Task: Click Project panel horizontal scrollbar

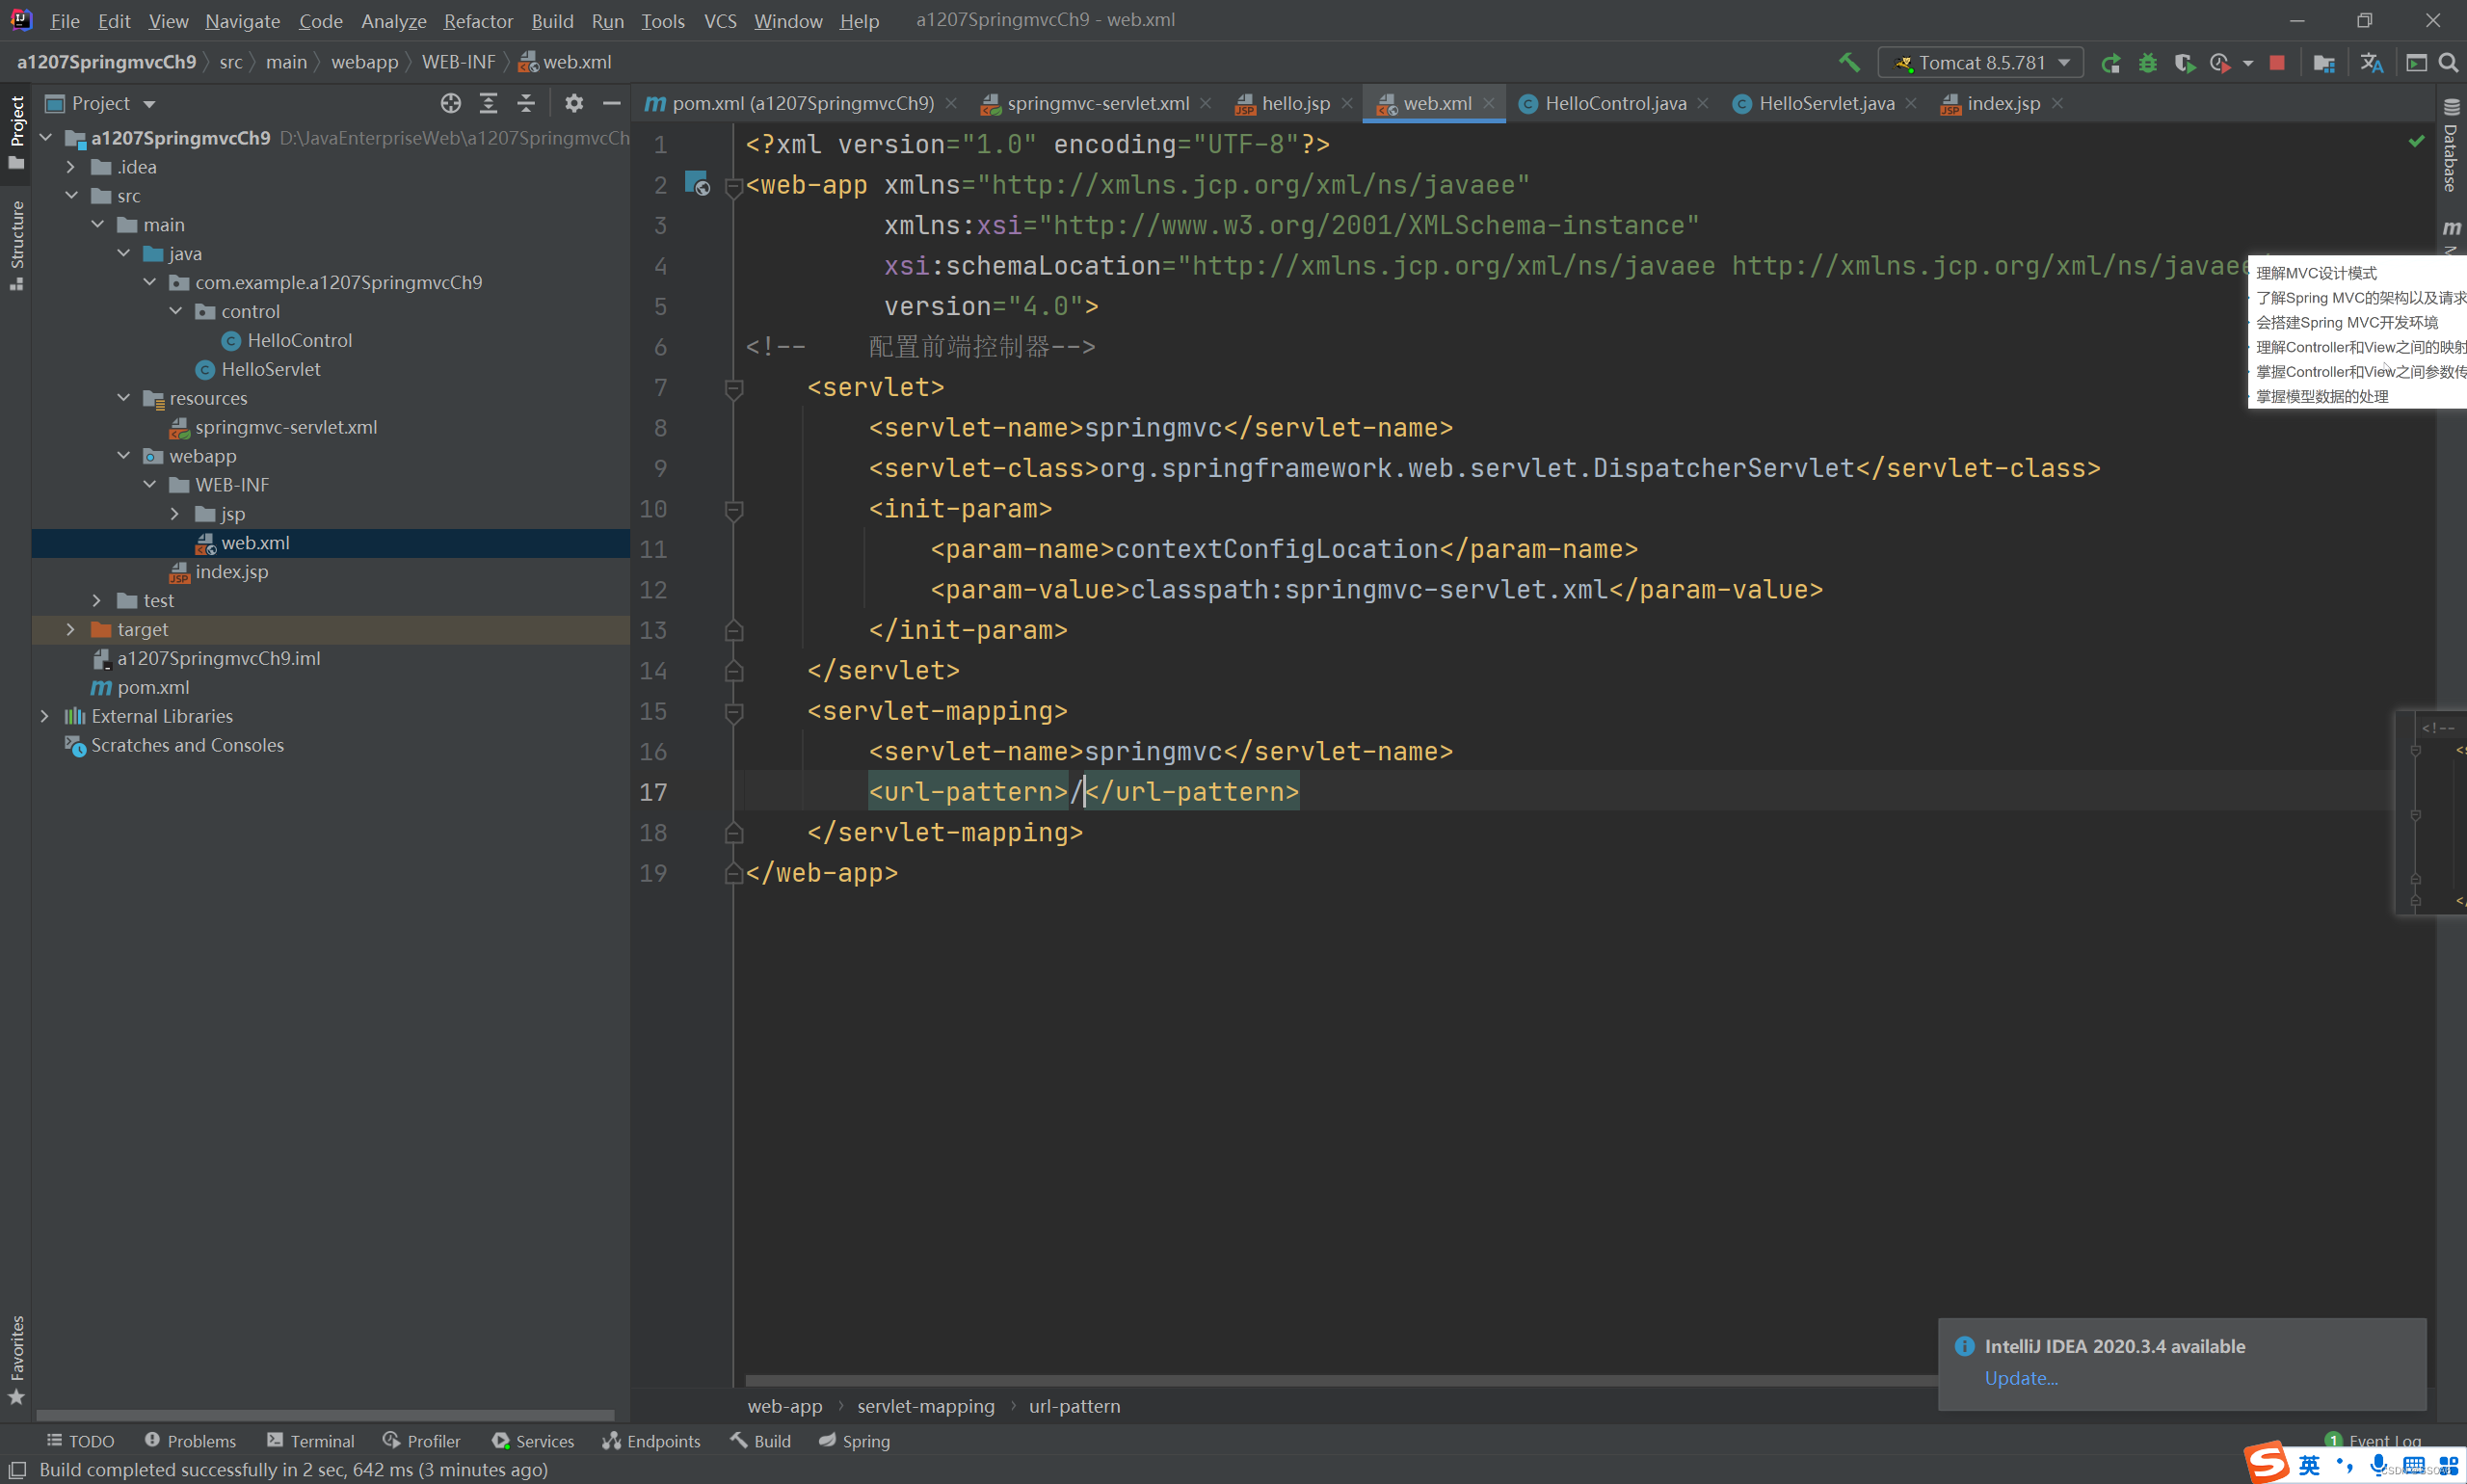Action: tap(325, 1415)
